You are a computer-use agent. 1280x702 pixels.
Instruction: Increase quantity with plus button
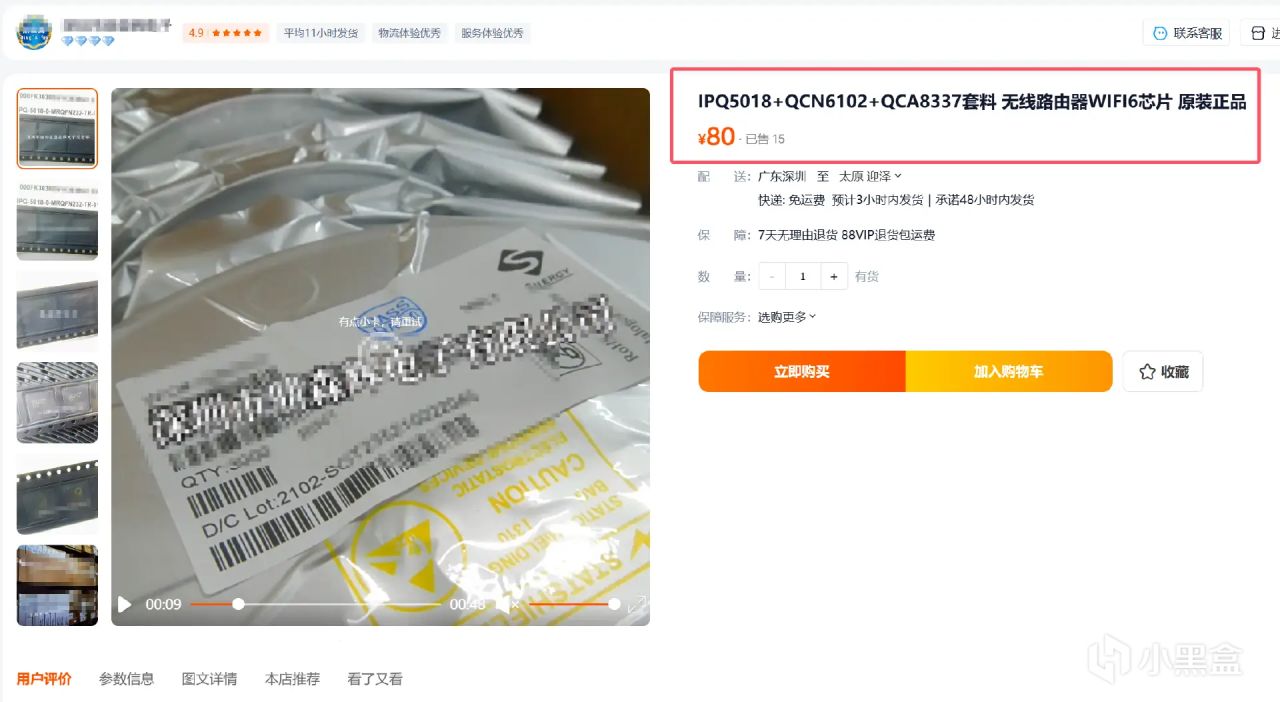coord(834,276)
